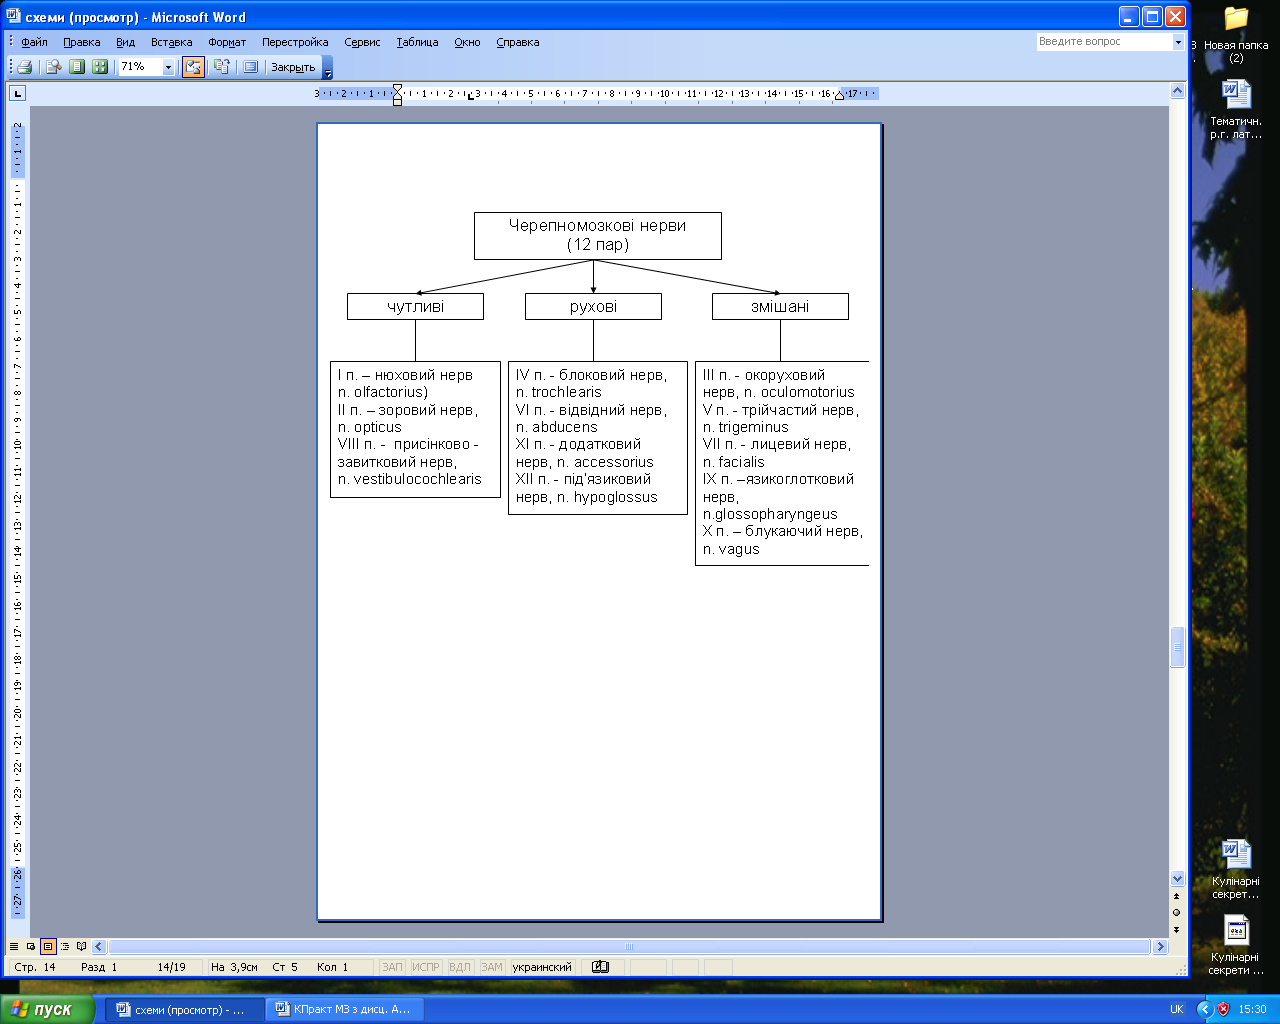This screenshot has height=1024, width=1280.
Task: Click the 'Введите вопрос' help field
Action: coord(1104,42)
